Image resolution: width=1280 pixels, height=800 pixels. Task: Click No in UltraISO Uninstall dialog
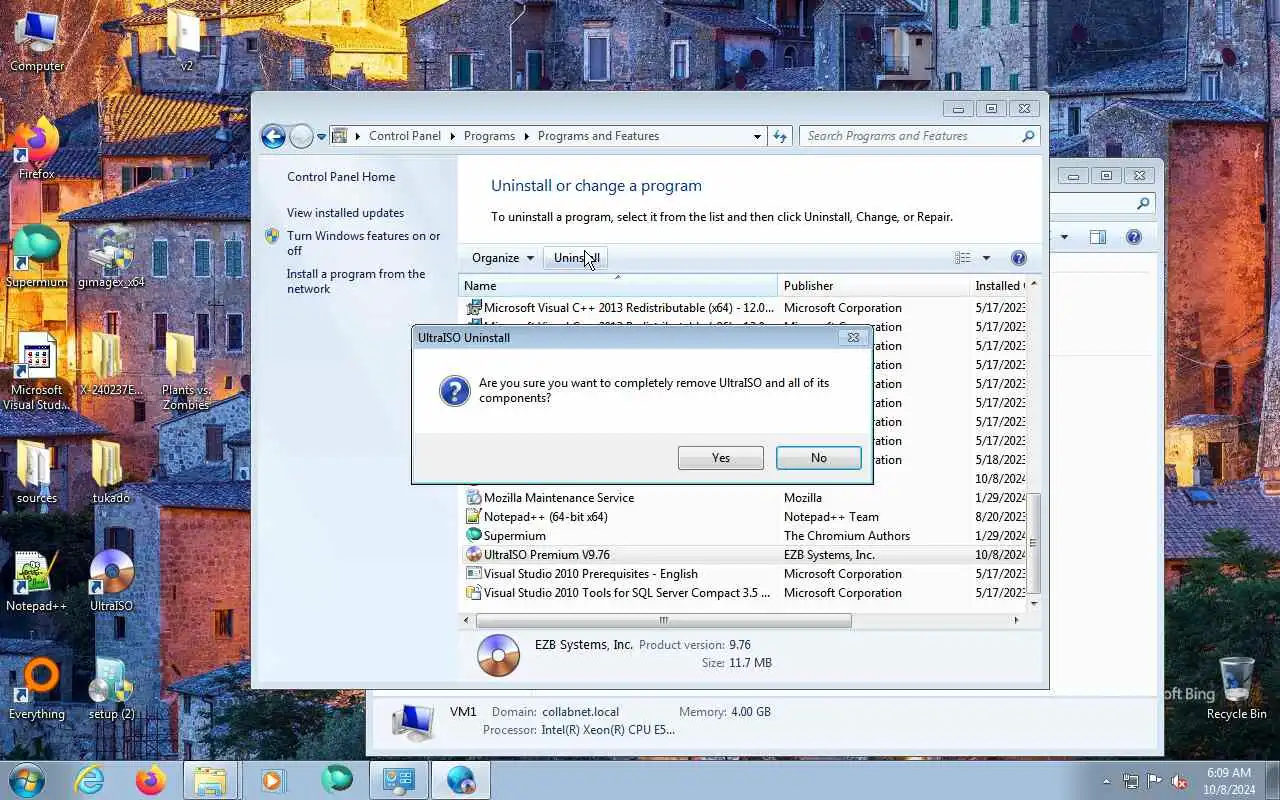click(x=818, y=458)
